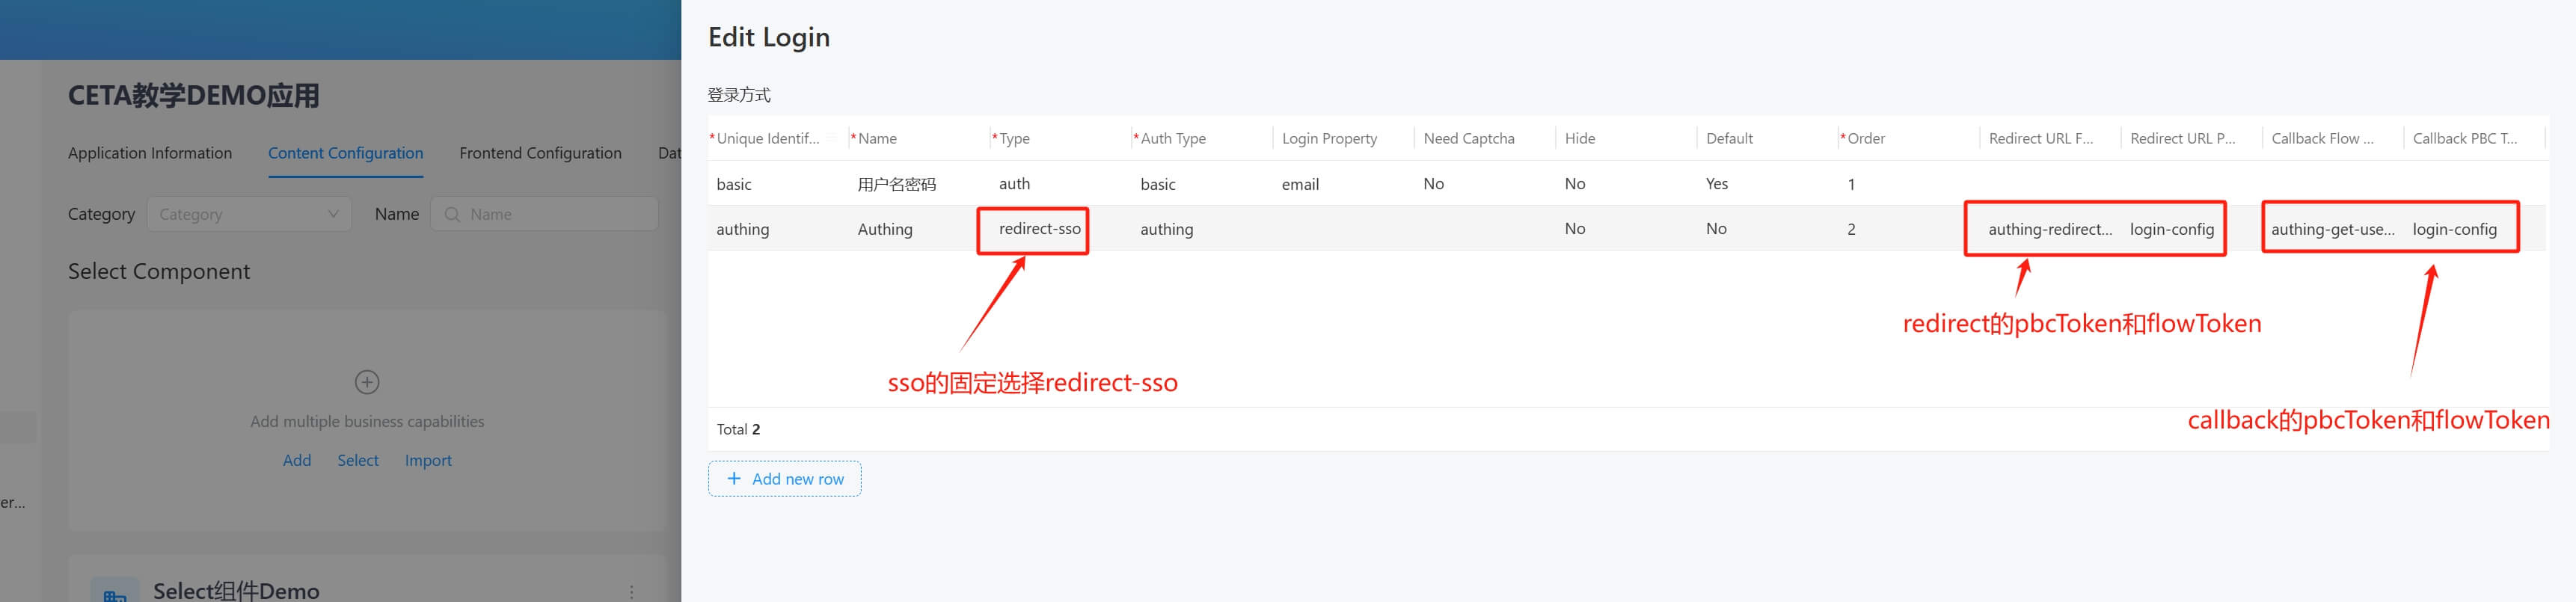2576x602 pixels.
Task: Click the Callback PBC T... column header
Action: coord(2464,138)
